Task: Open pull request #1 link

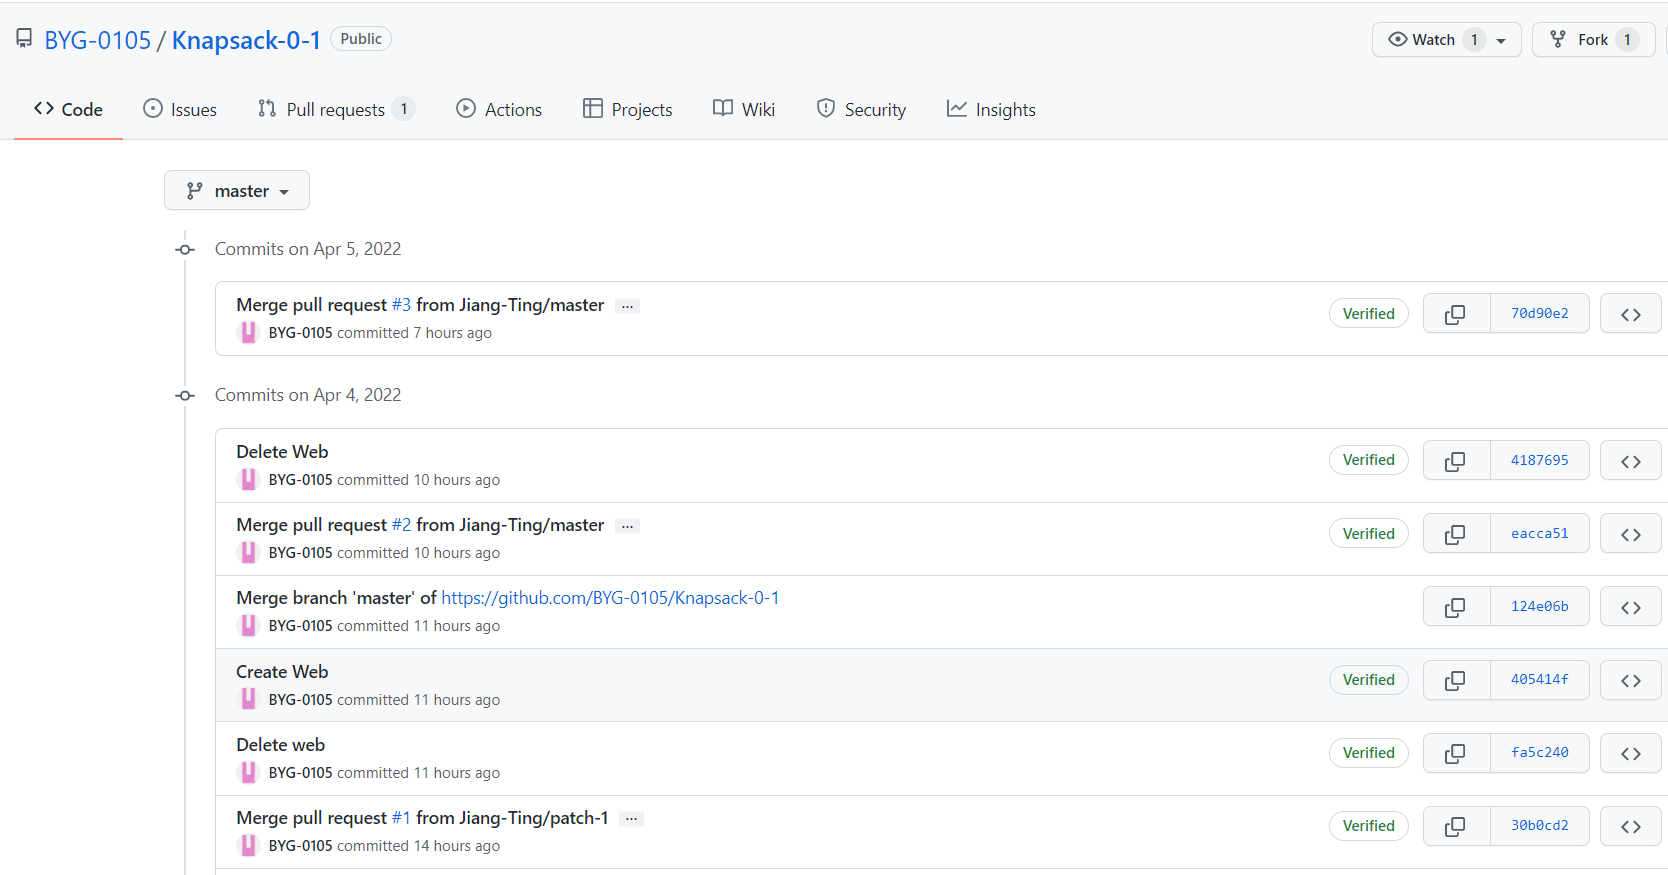Action: pyautogui.click(x=401, y=818)
